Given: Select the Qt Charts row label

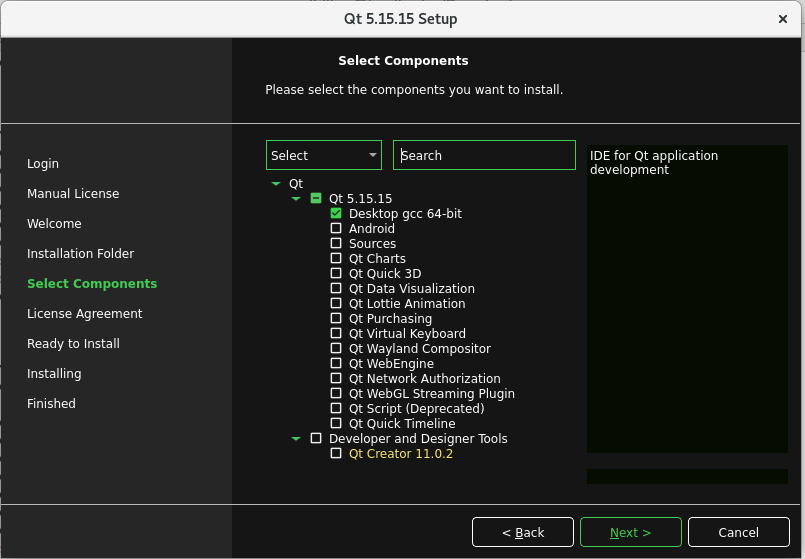Looking at the screenshot, I should pos(377,258).
